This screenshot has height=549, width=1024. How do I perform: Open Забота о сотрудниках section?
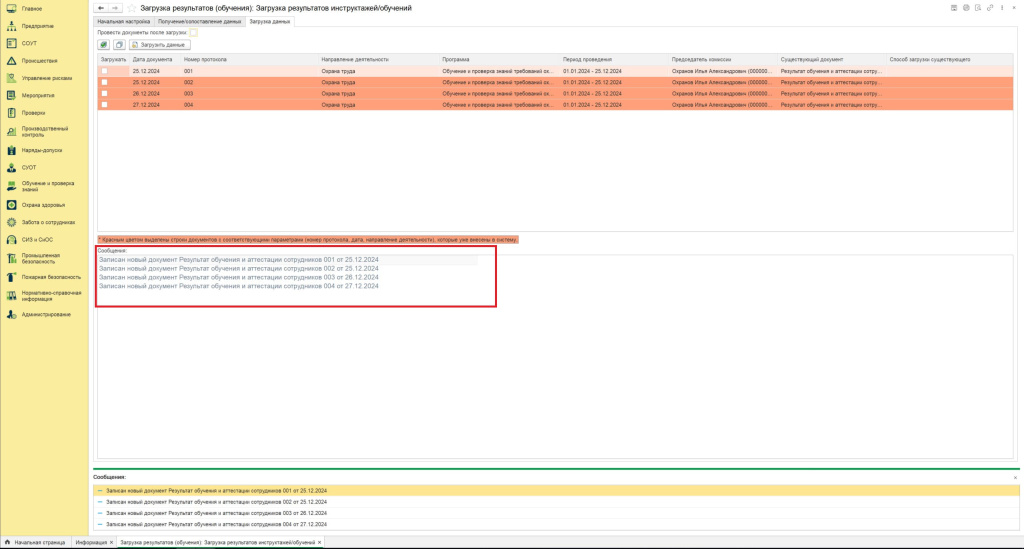click(x=48, y=223)
